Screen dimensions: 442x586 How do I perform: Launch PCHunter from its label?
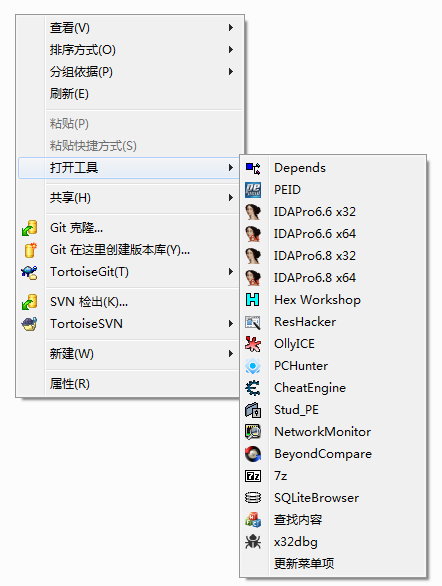pos(301,366)
